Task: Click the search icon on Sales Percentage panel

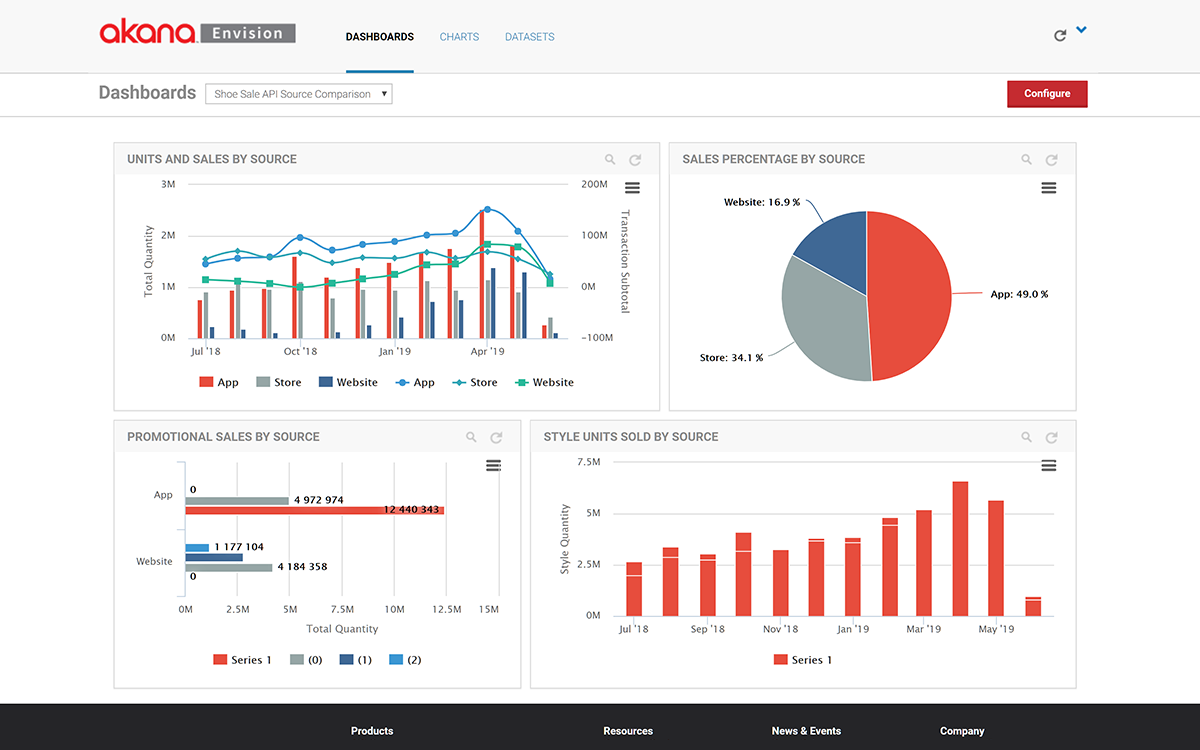Action: click(x=1026, y=159)
